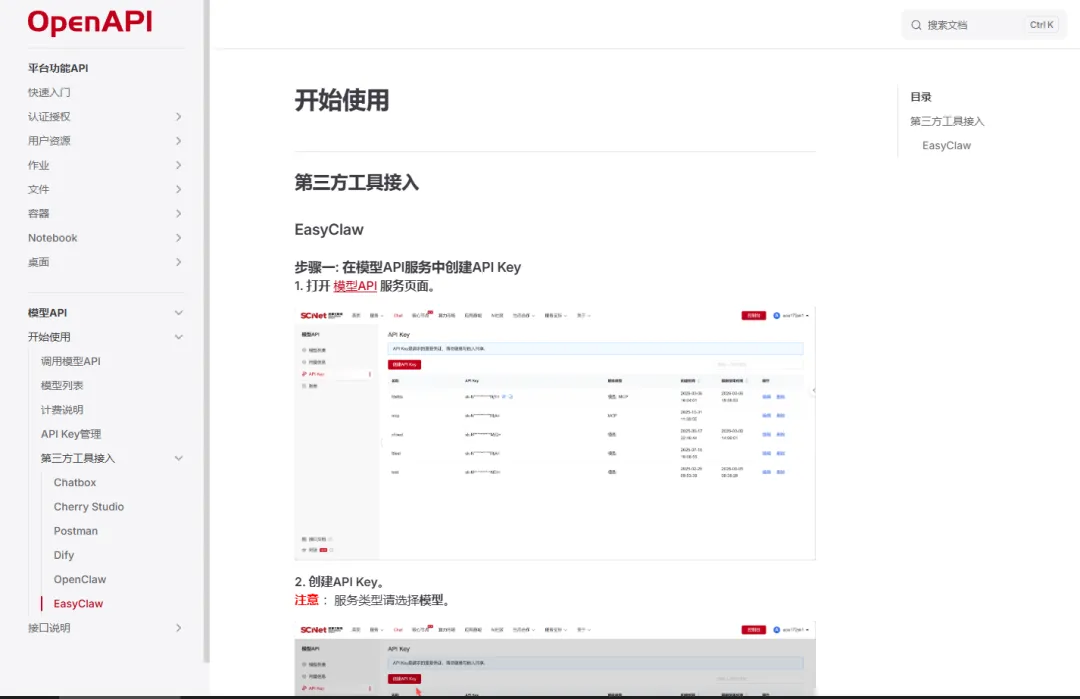
Task: Open the Cherry Studio guide
Action: (x=89, y=507)
